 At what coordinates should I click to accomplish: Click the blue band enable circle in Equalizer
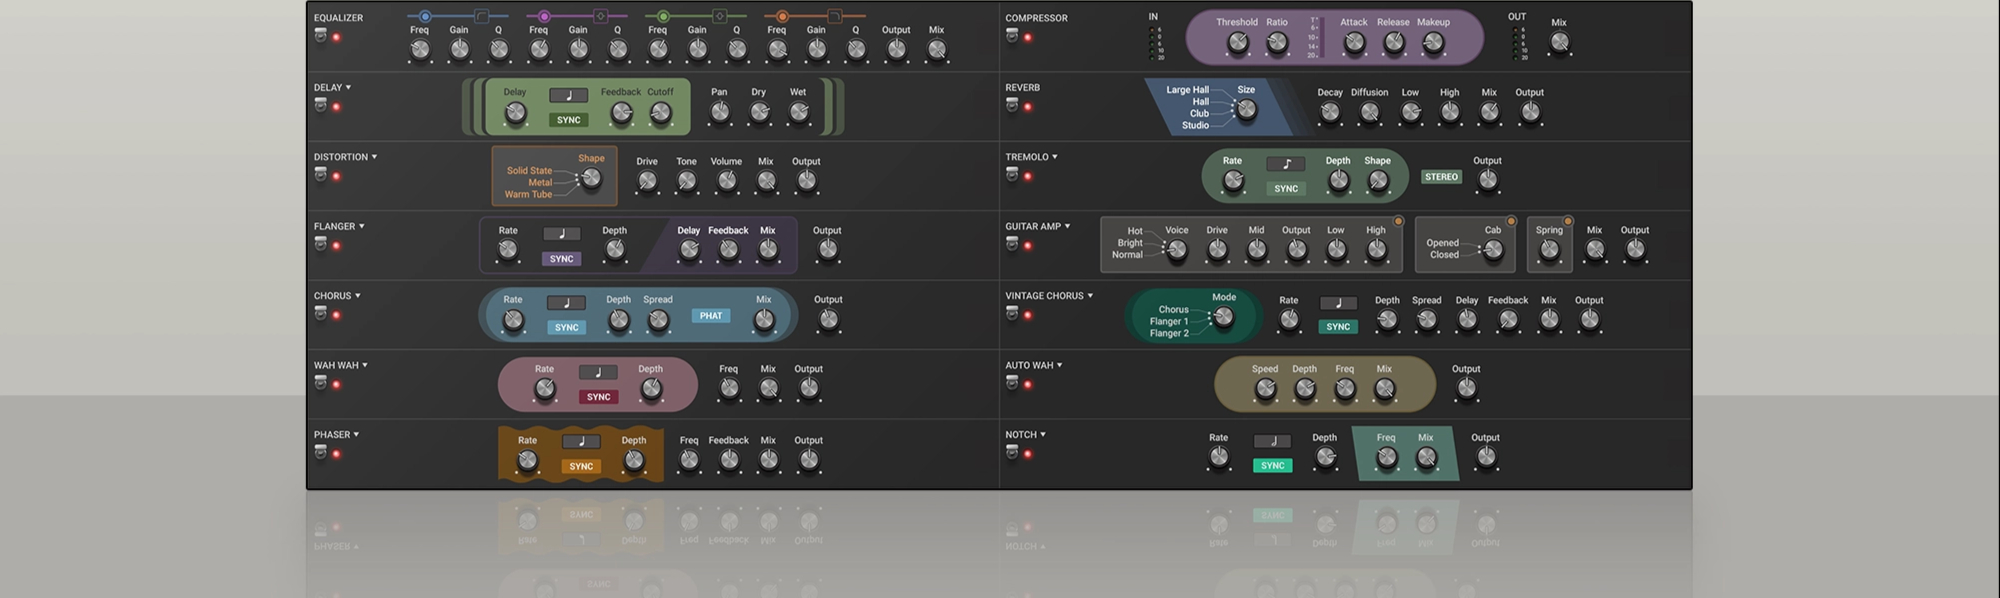click(x=425, y=16)
